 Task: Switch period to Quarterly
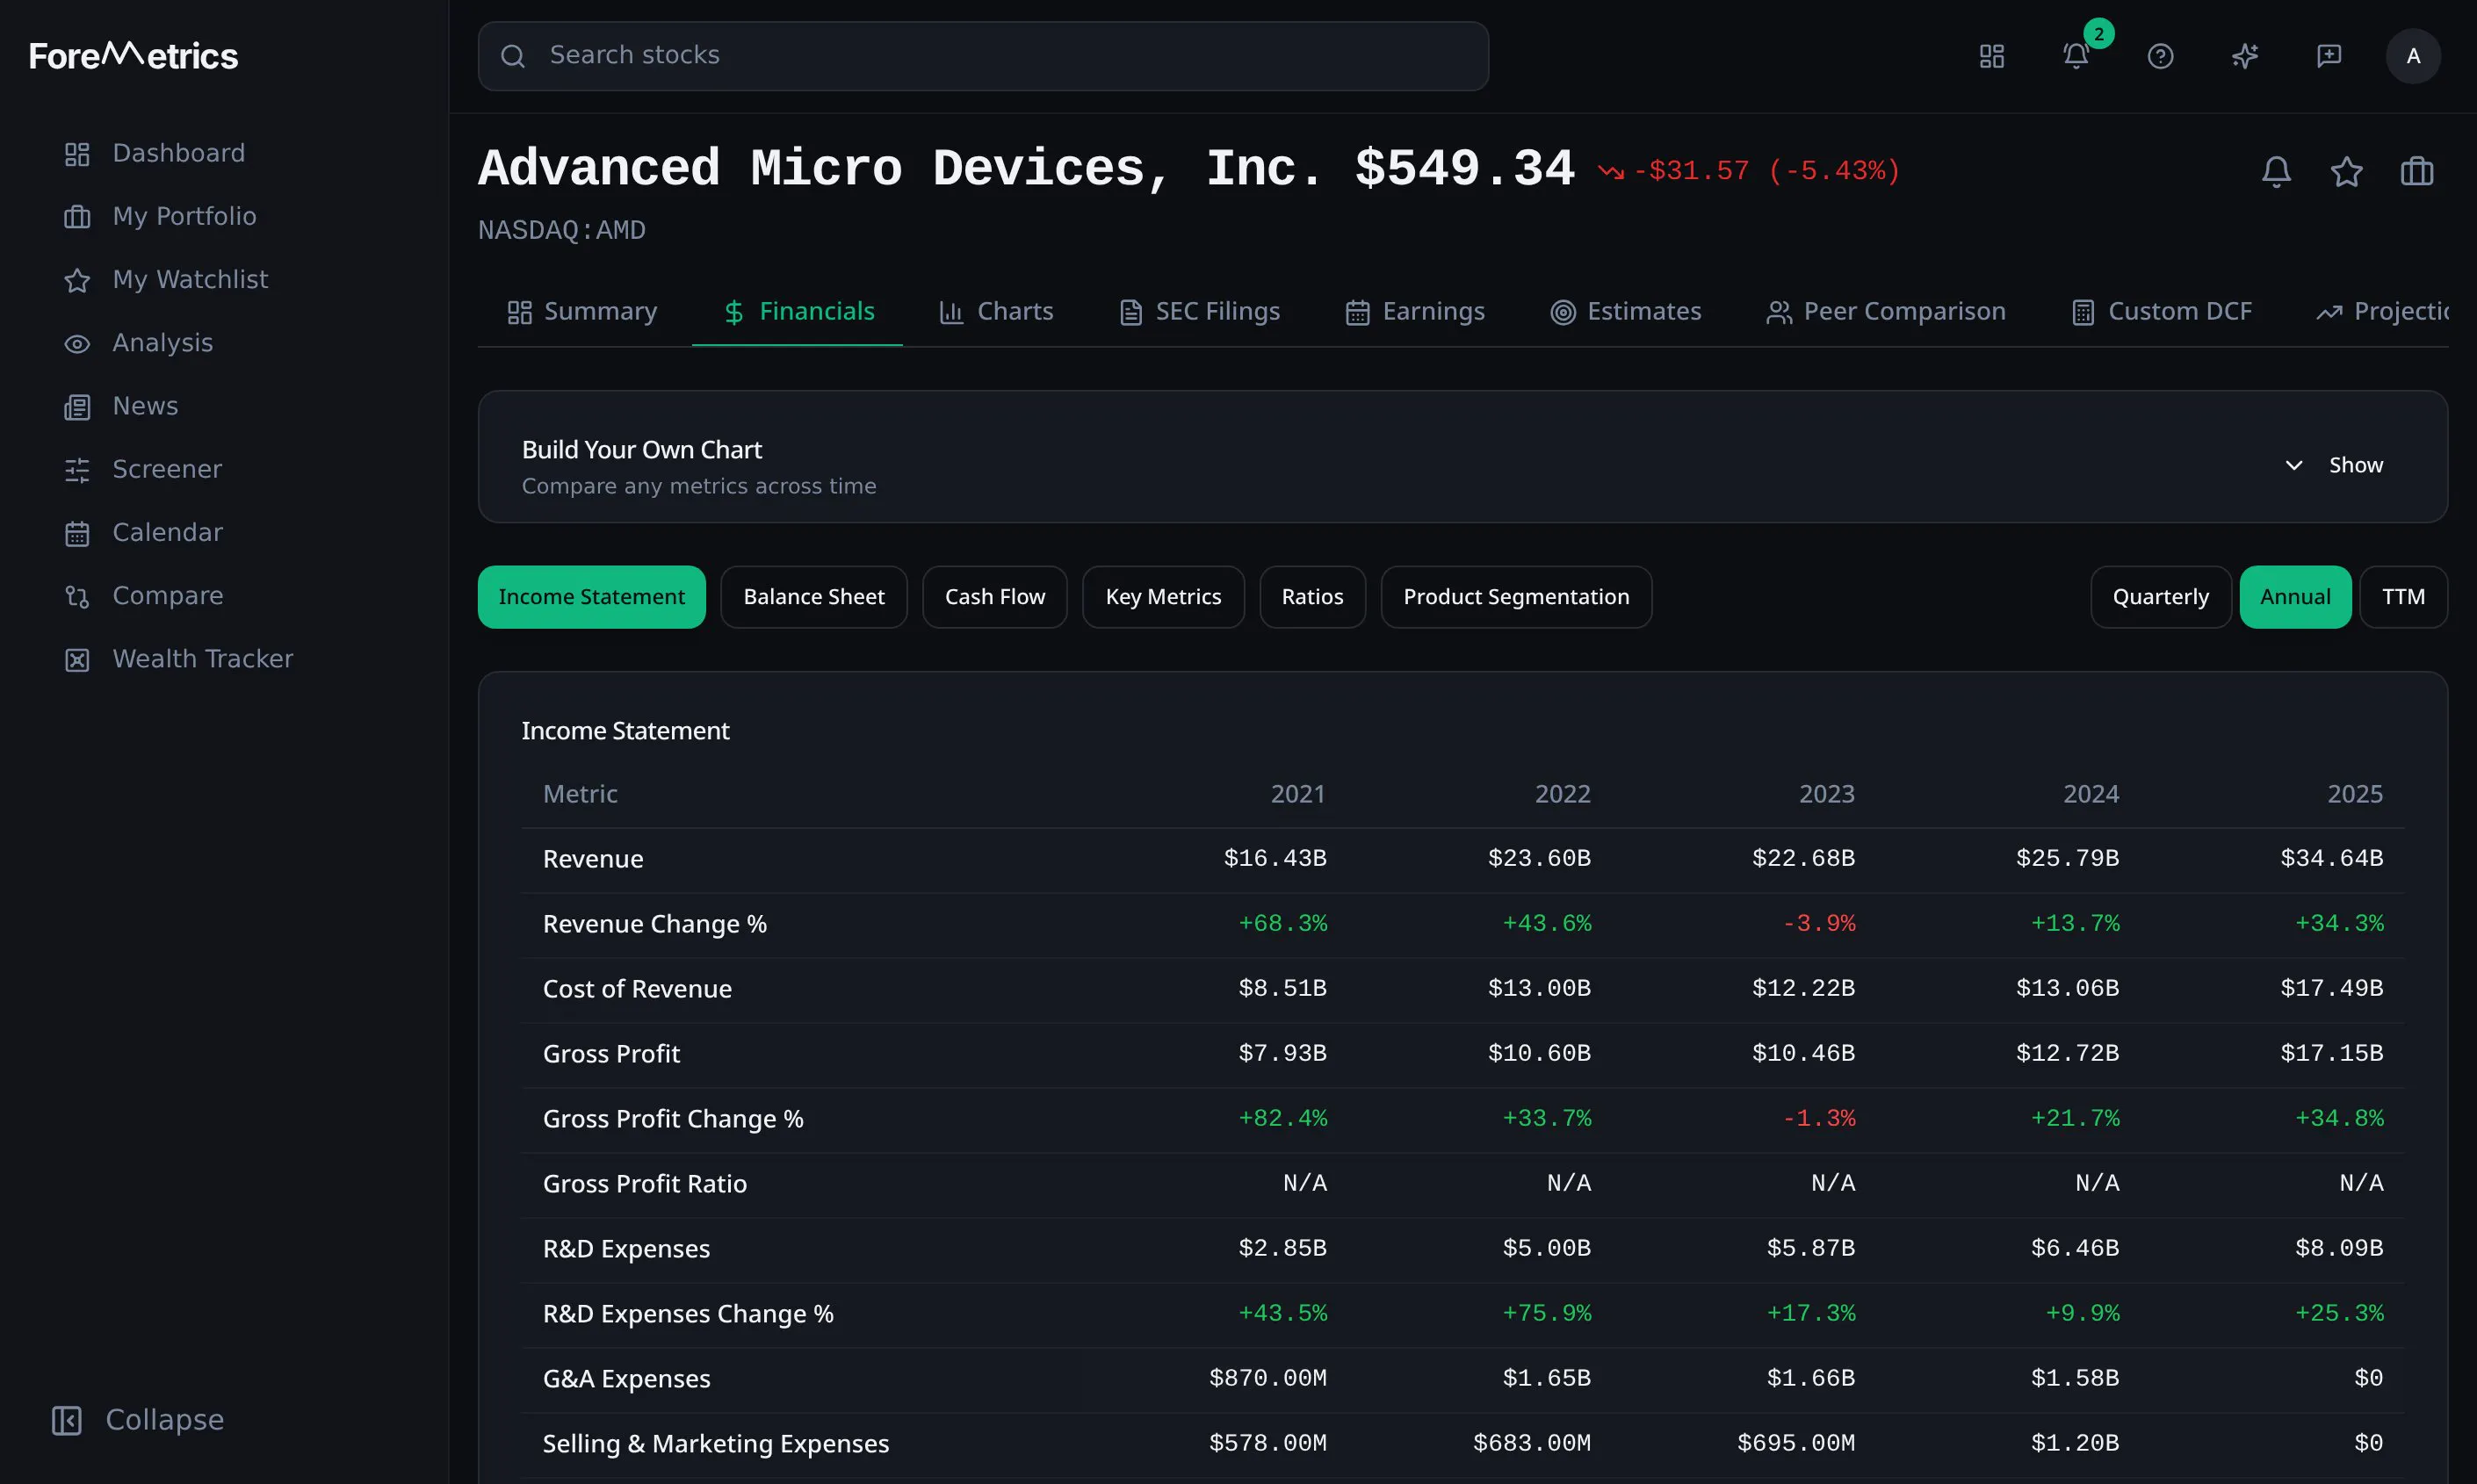coord(2160,597)
